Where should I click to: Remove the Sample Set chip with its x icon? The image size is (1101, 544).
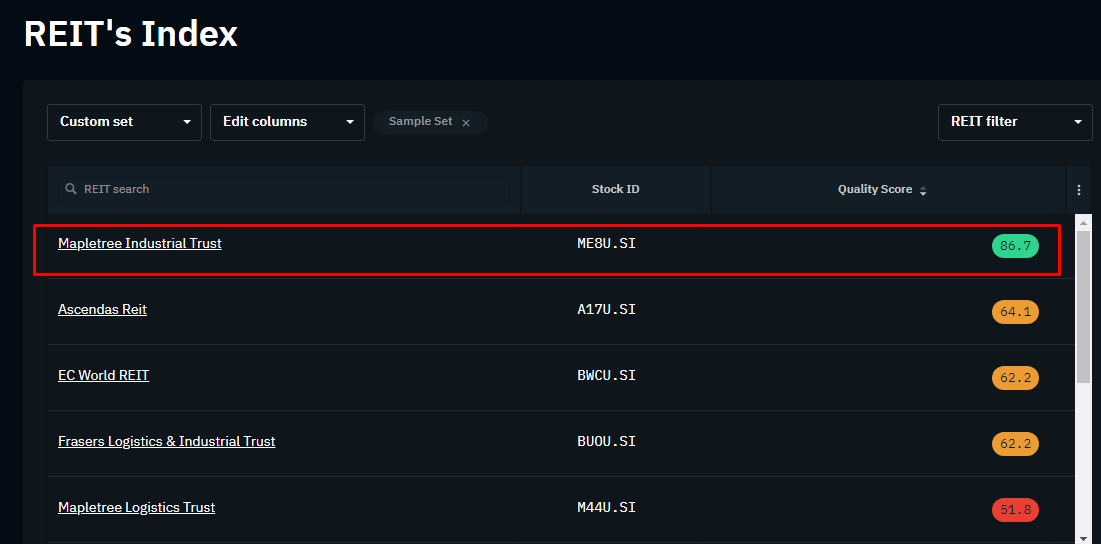466,123
